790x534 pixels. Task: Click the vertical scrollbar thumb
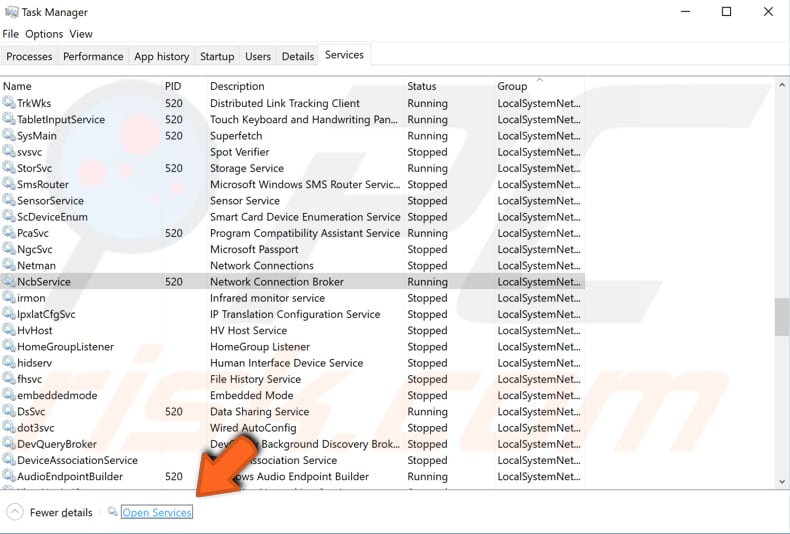click(x=782, y=316)
